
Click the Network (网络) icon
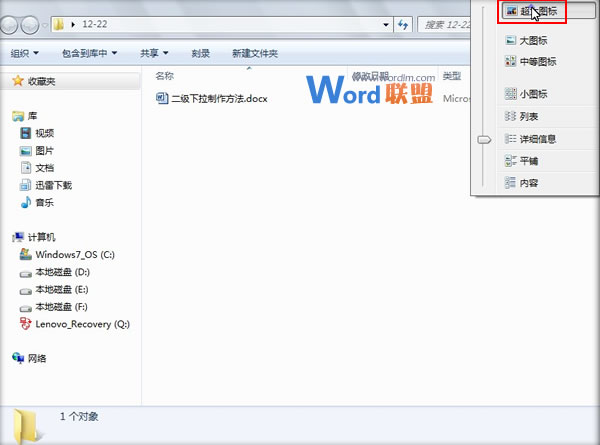(x=18, y=358)
